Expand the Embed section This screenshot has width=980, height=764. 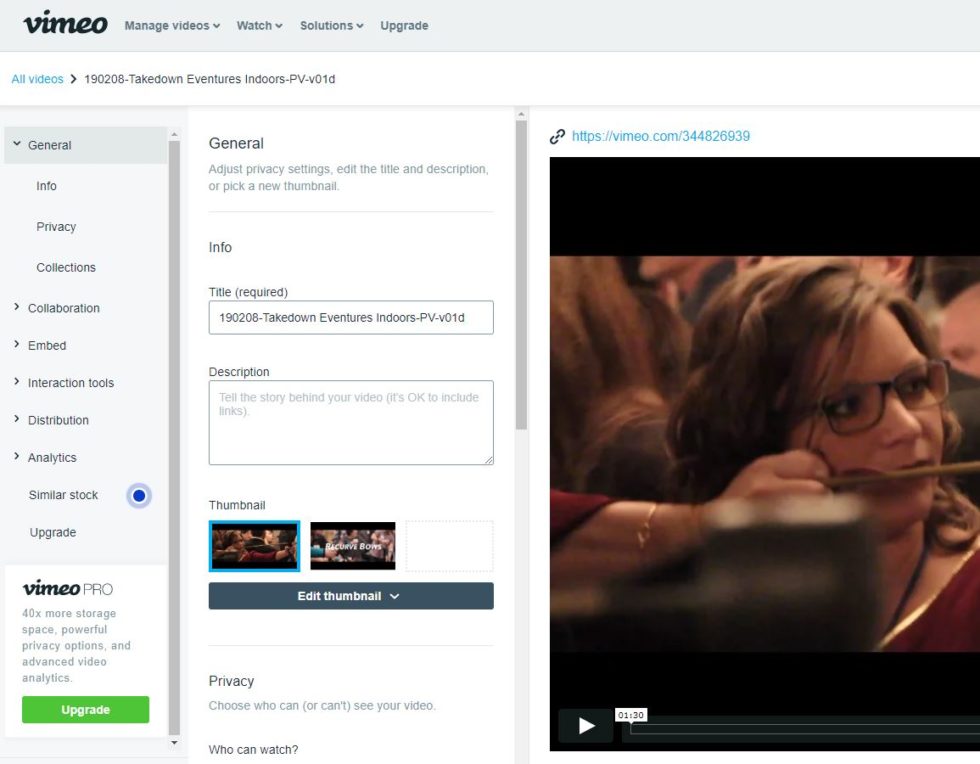point(46,345)
